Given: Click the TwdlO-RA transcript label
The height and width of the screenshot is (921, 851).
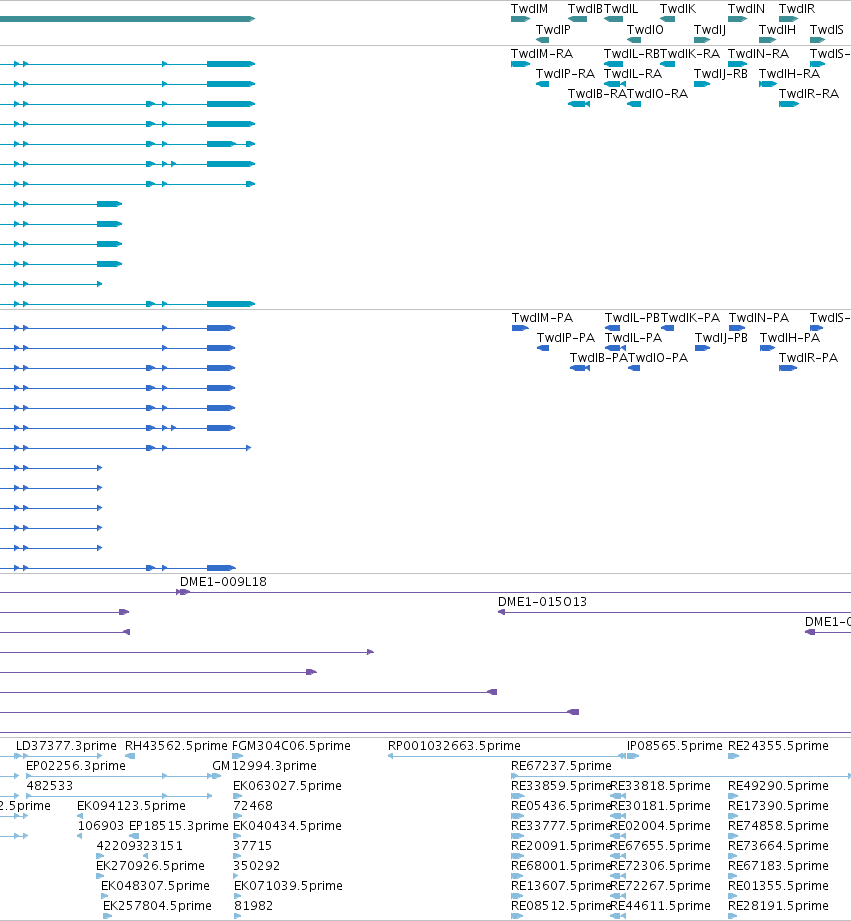Looking at the screenshot, I should point(657,93).
